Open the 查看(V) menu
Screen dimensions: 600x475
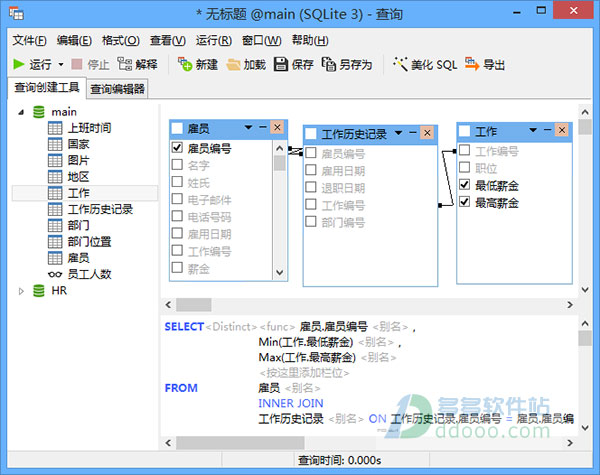tap(168, 40)
